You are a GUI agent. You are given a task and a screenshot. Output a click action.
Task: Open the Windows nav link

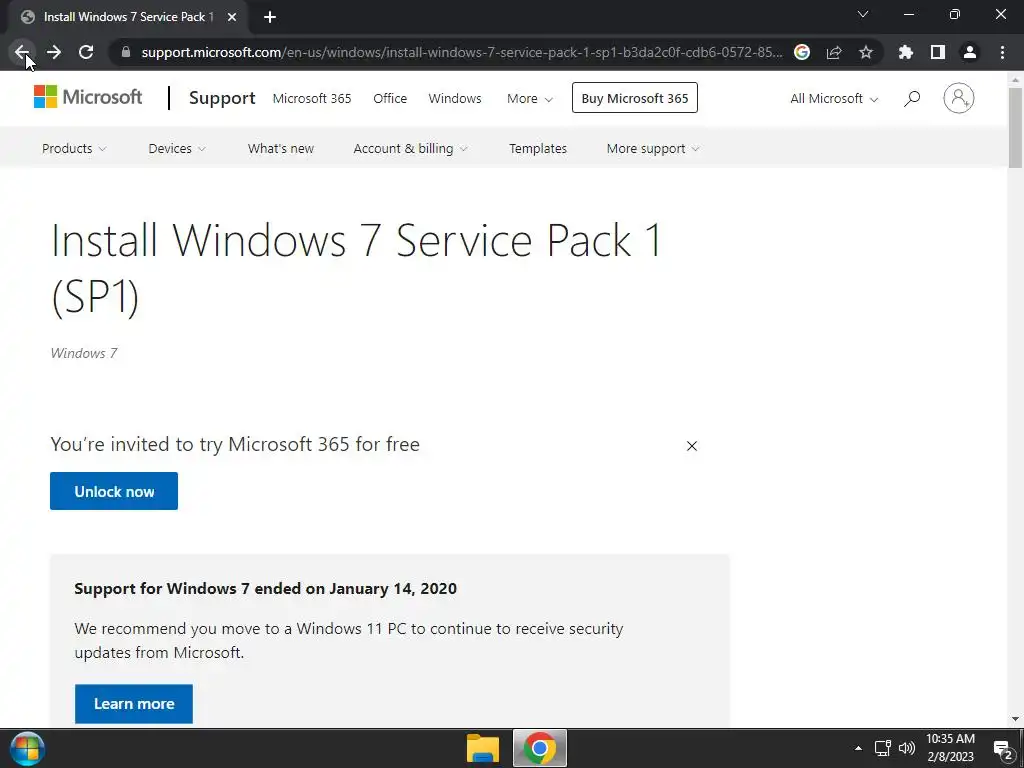click(455, 99)
